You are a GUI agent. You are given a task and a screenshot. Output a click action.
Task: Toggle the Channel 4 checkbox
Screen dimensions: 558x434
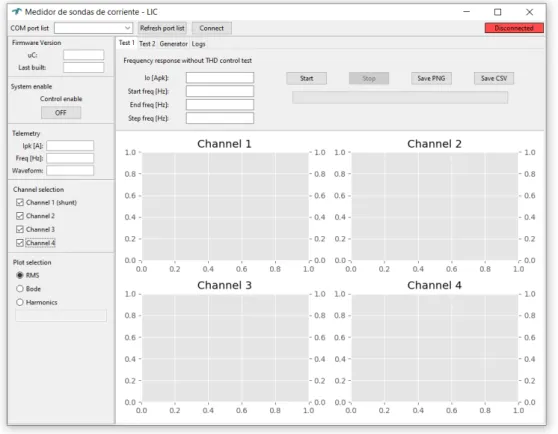20,243
